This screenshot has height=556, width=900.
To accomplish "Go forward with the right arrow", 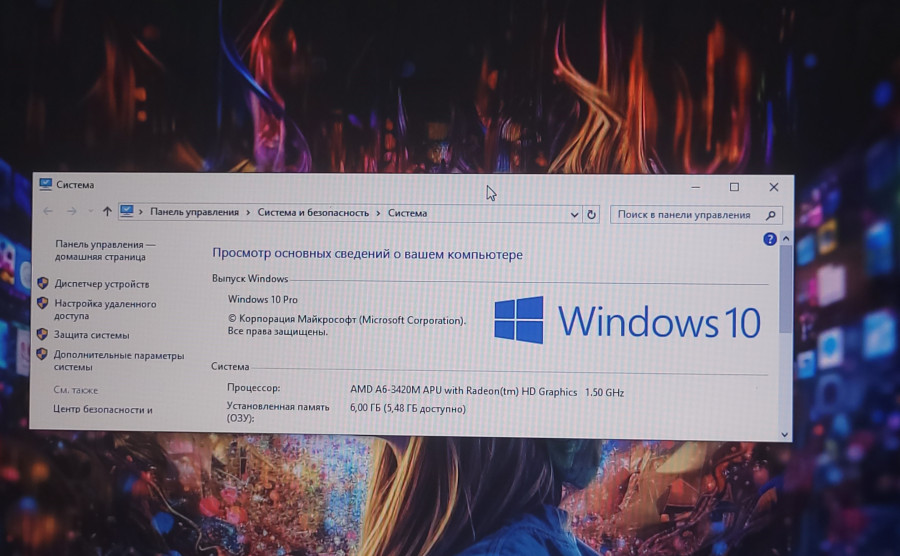I will [x=72, y=211].
